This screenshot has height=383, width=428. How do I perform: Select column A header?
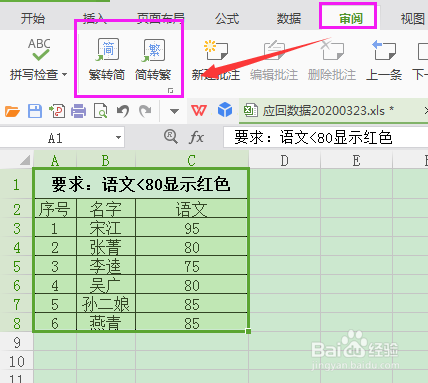coord(55,161)
